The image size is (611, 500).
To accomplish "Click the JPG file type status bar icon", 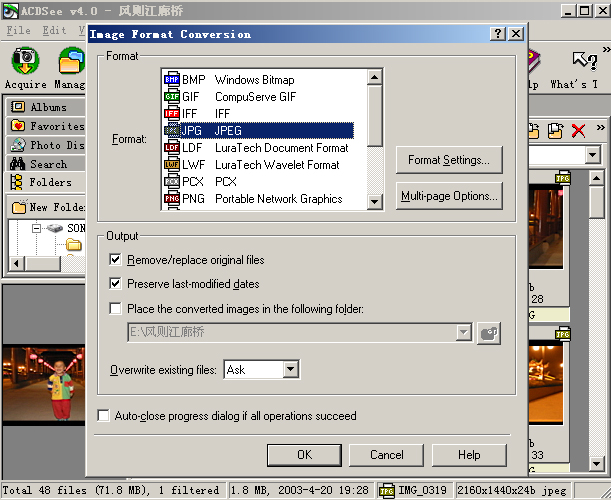I will click(387, 491).
